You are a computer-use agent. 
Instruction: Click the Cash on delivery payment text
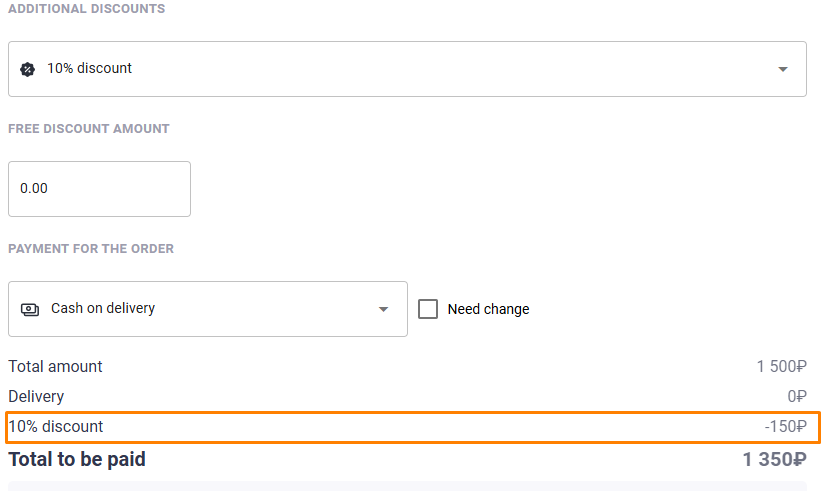pyautogui.click(x=103, y=308)
